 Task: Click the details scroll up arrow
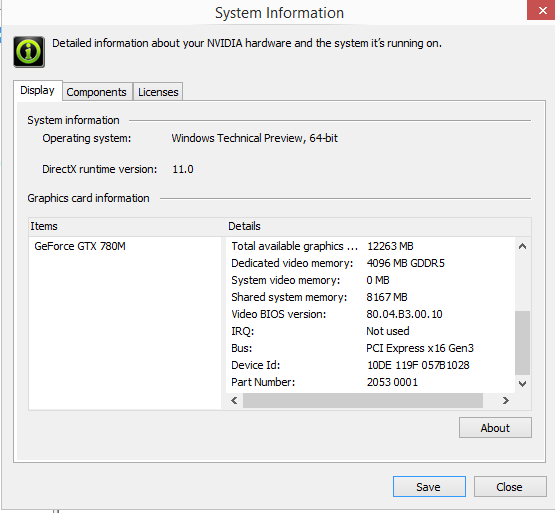tap(522, 246)
